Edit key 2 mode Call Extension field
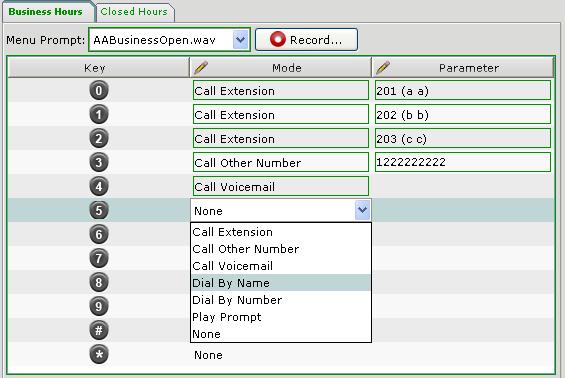Screen dimensions: 565x378 pyautogui.click(x=281, y=139)
